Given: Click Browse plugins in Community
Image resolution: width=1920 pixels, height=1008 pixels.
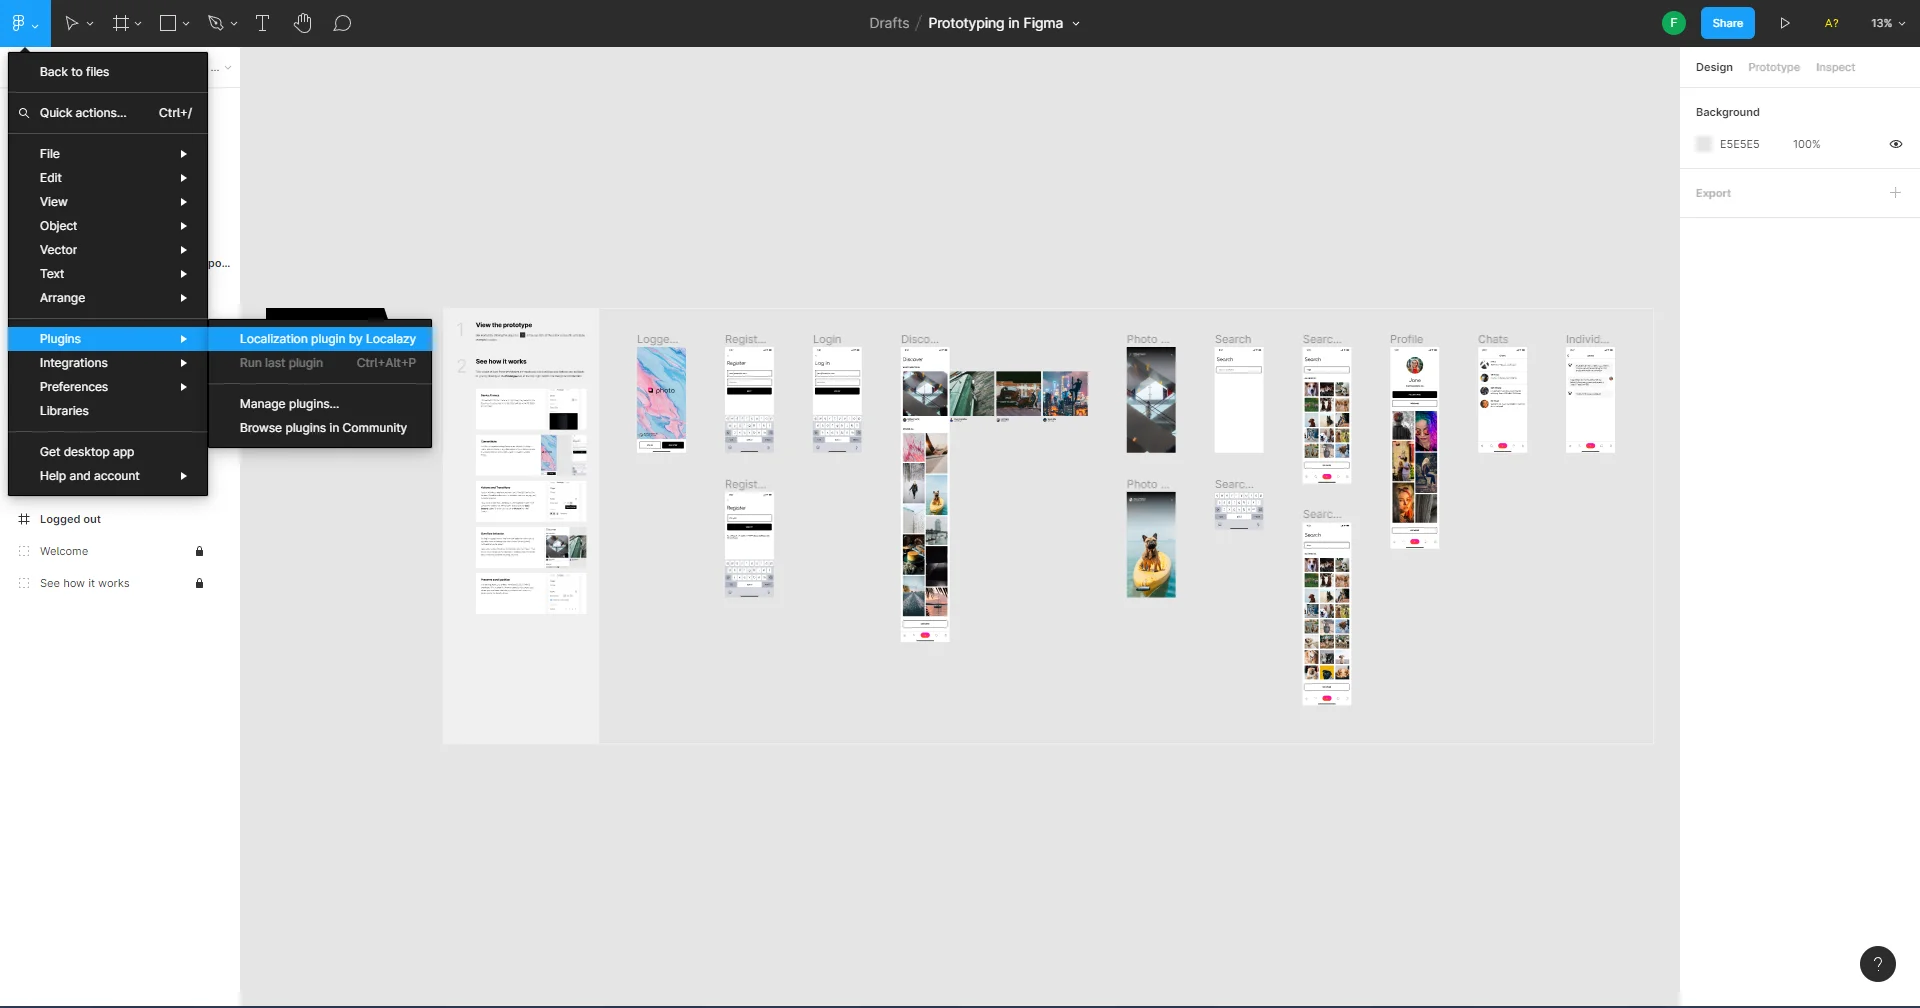Looking at the screenshot, I should [x=323, y=428].
